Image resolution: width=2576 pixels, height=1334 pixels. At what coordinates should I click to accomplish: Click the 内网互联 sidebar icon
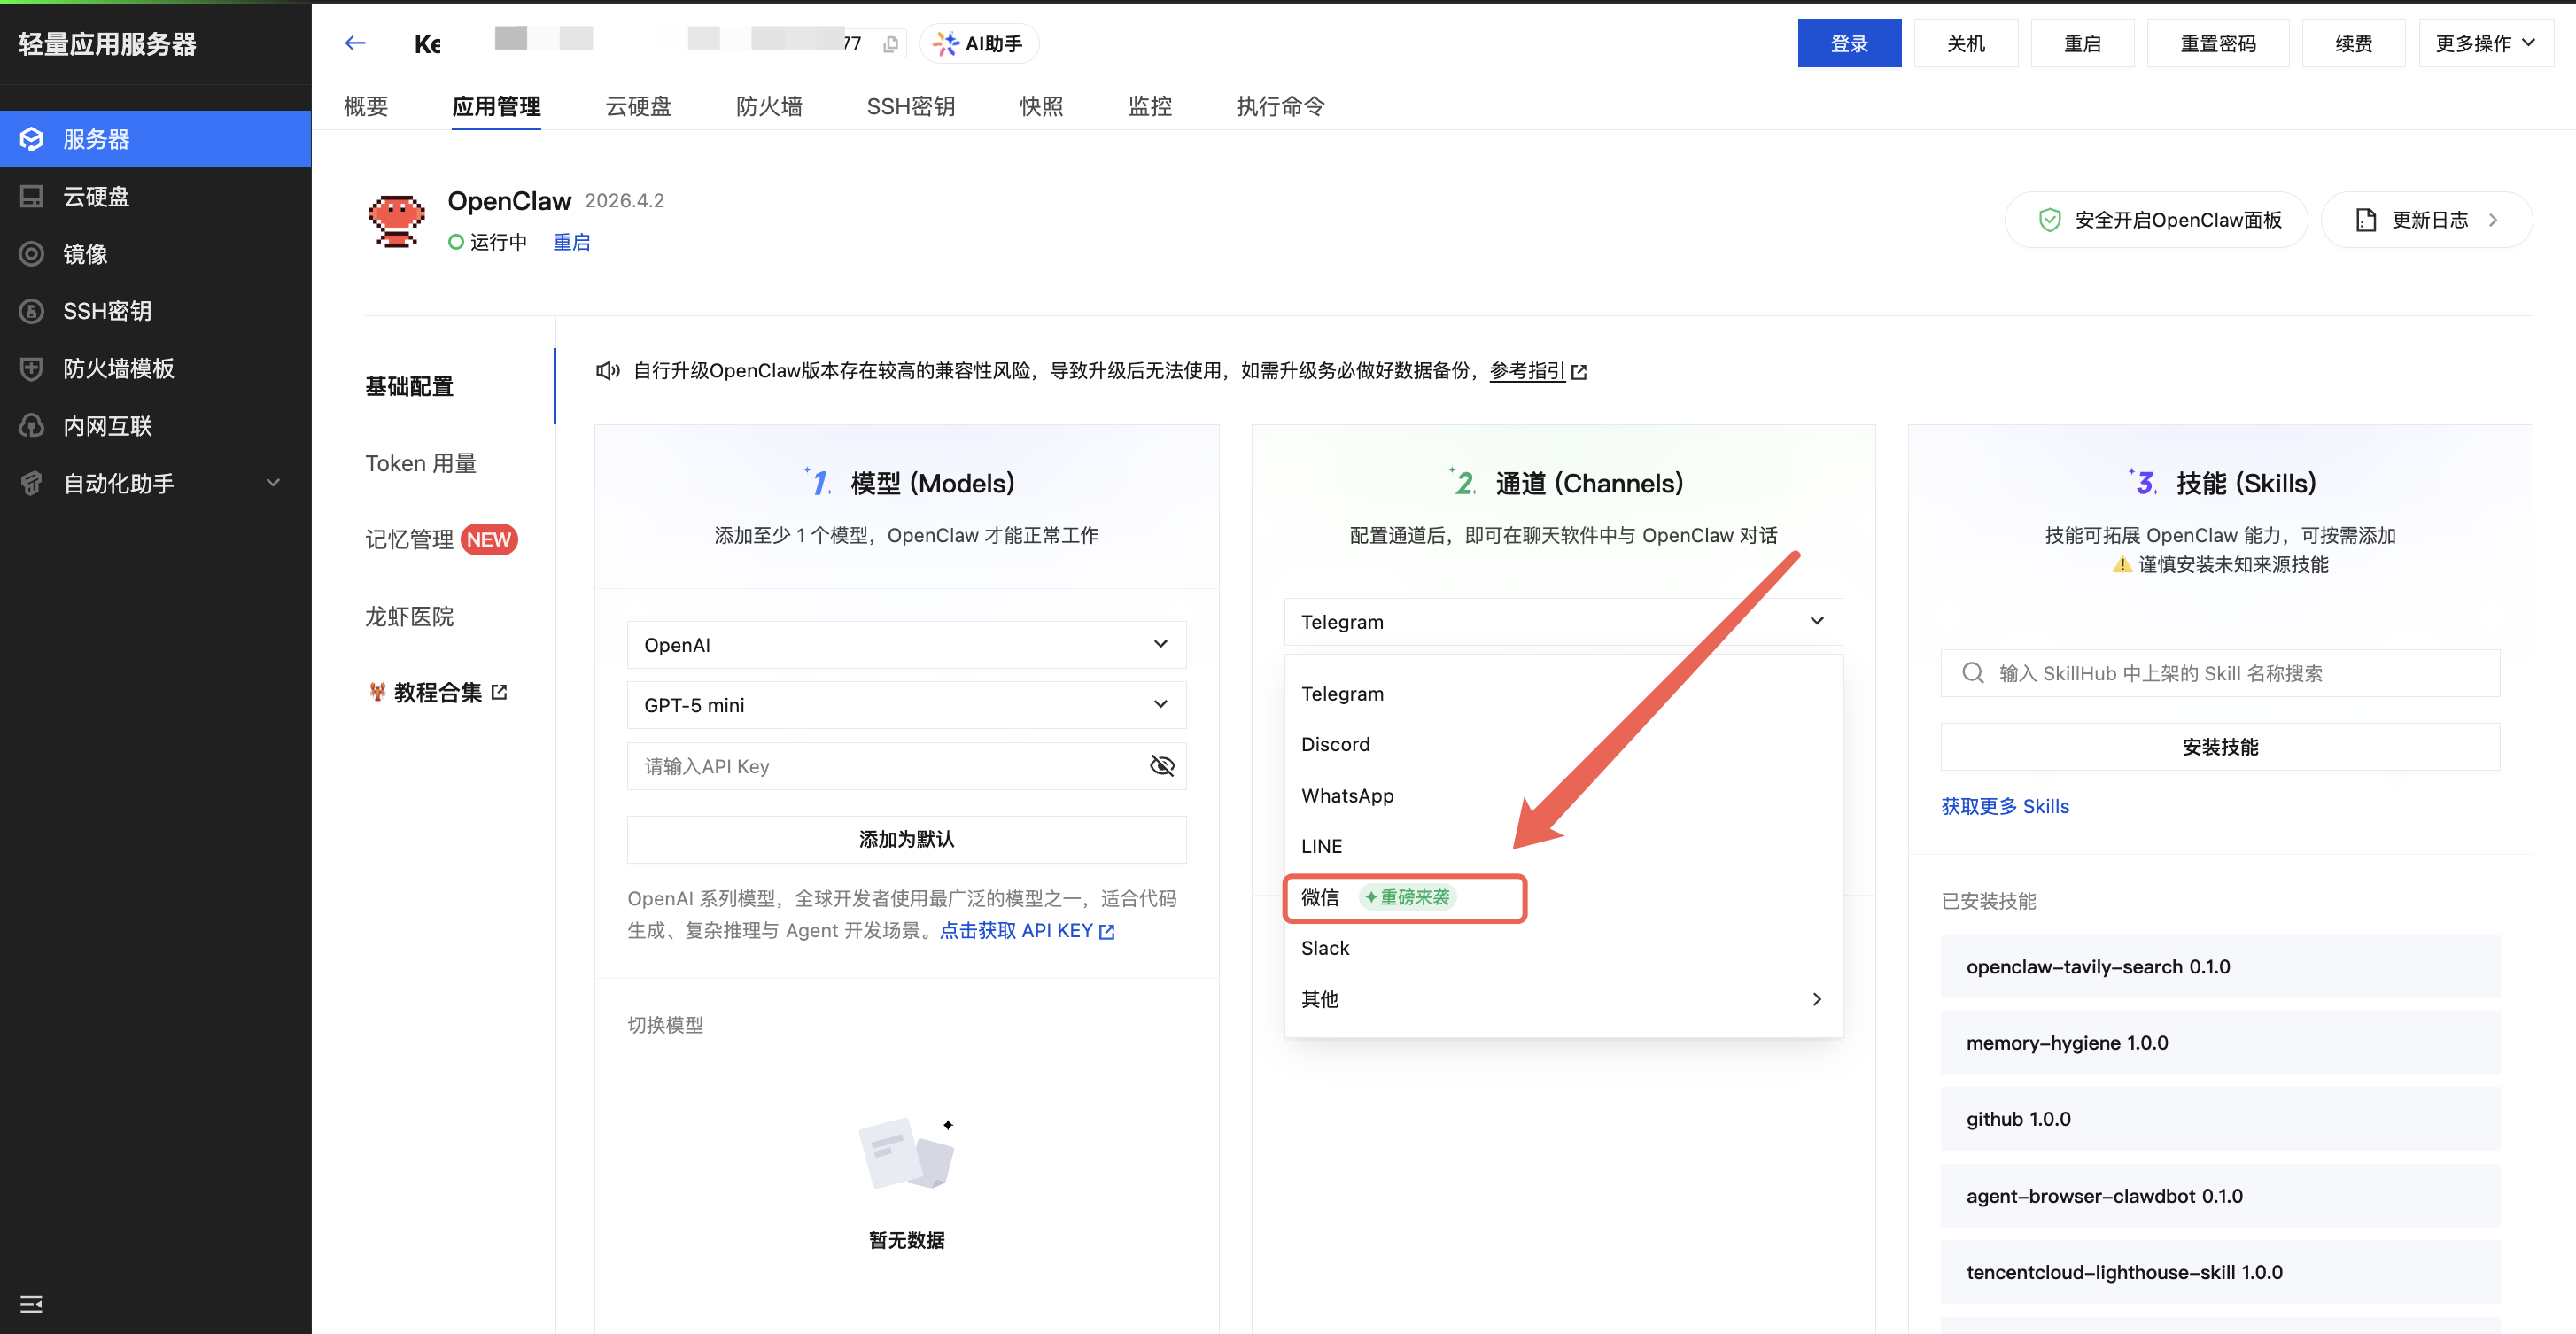pyautogui.click(x=32, y=426)
